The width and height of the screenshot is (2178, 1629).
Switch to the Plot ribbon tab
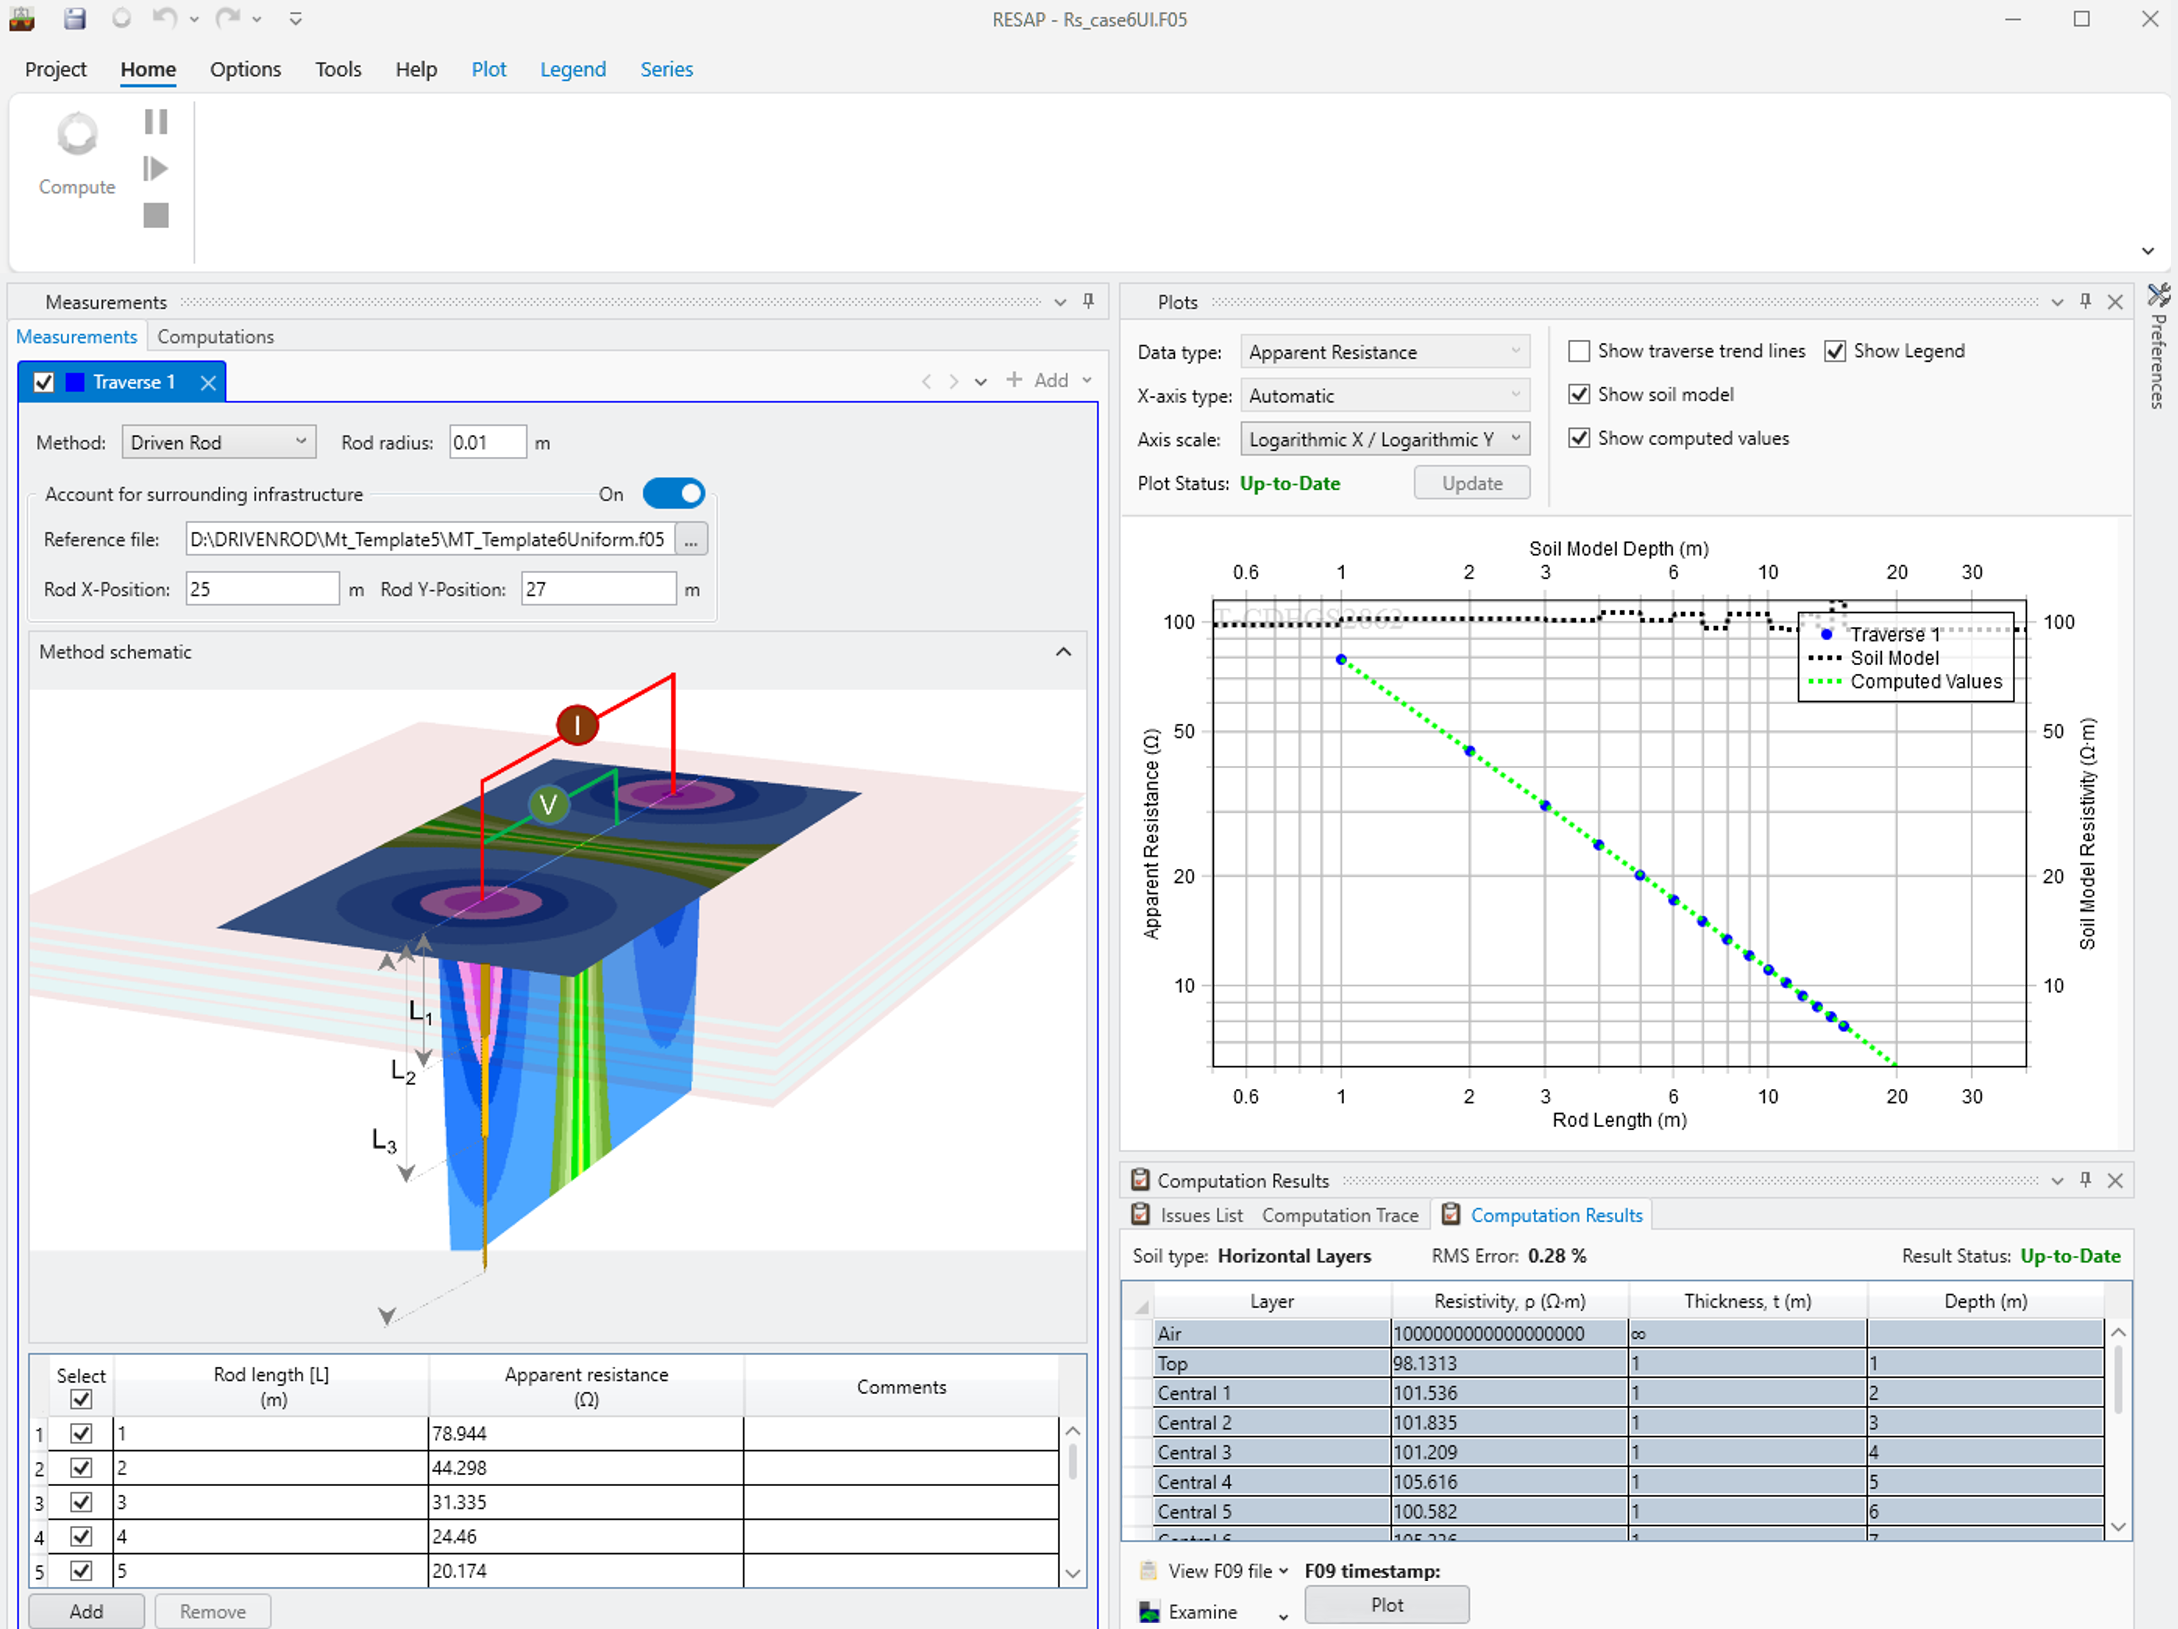489,69
